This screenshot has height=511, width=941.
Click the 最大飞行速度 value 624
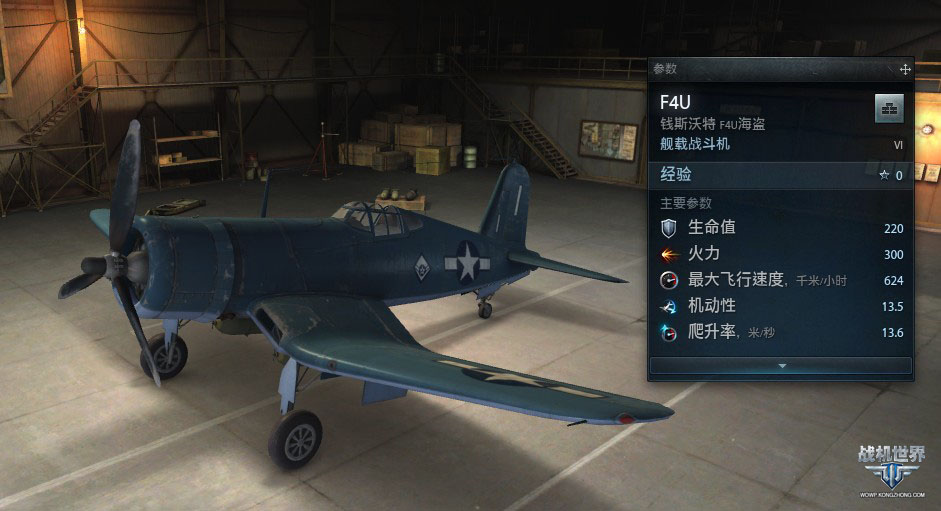pos(894,280)
